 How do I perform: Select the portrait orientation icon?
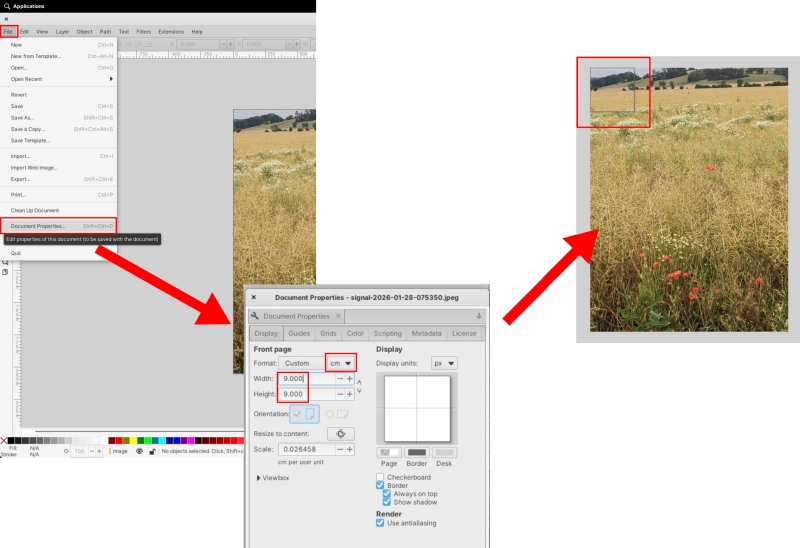pos(311,413)
